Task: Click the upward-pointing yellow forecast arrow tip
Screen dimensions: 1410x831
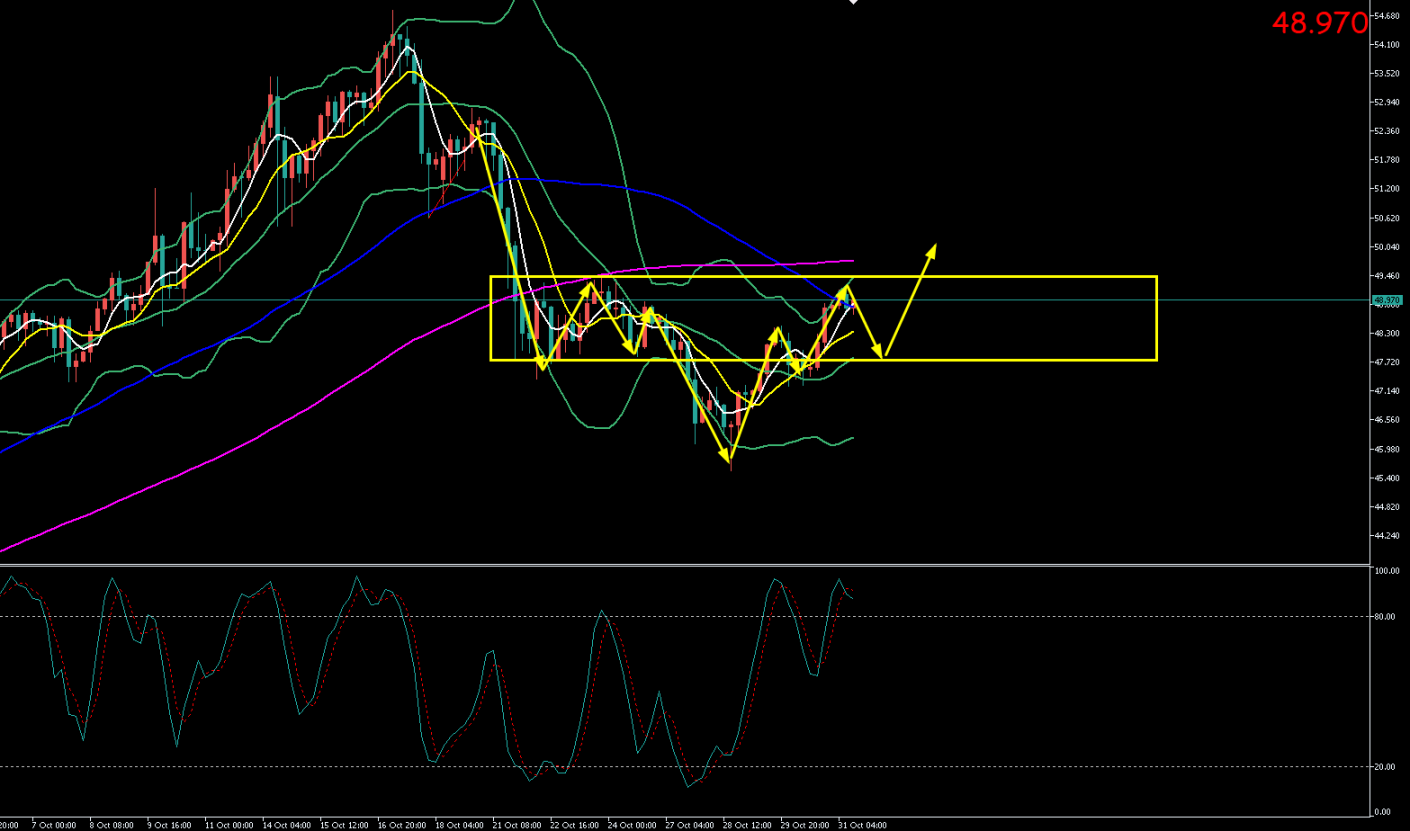Action: point(934,246)
